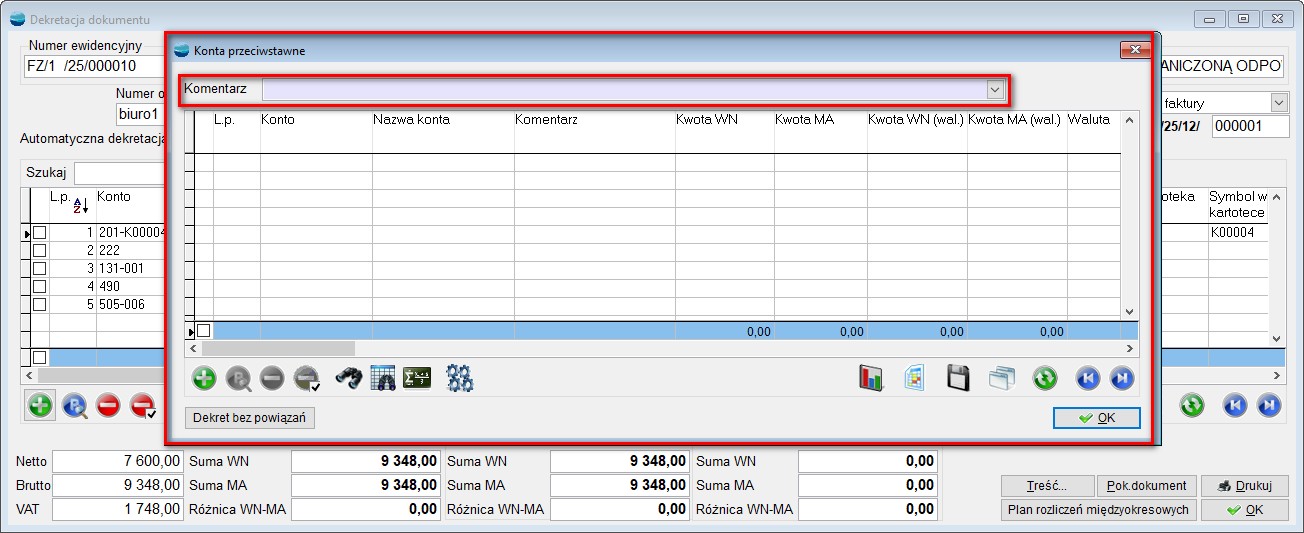Tick the checkbox for account 131-001
The height and width of the screenshot is (533, 1304).
[40, 268]
